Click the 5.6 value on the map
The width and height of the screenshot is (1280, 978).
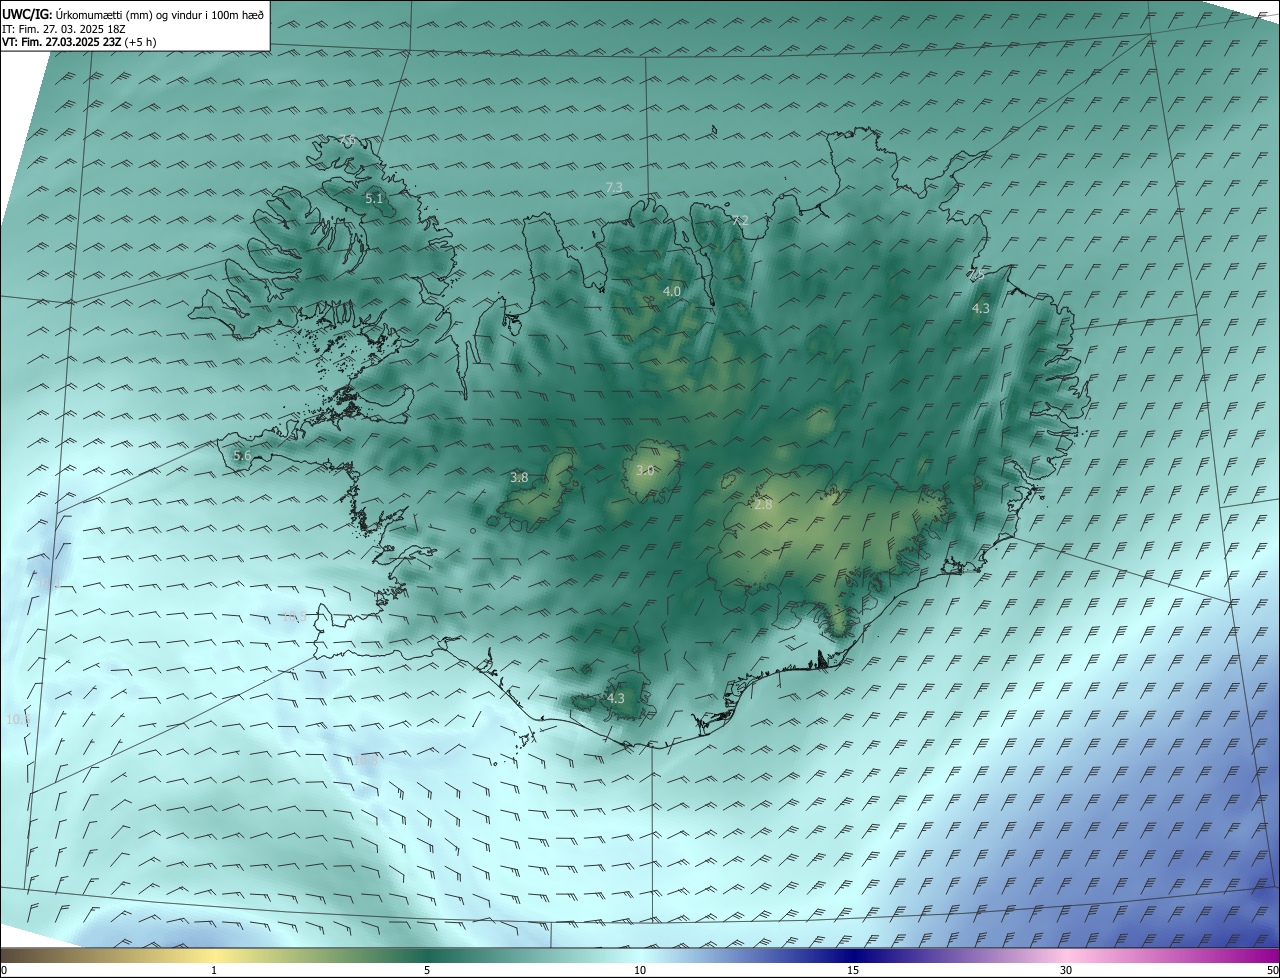click(x=242, y=455)
